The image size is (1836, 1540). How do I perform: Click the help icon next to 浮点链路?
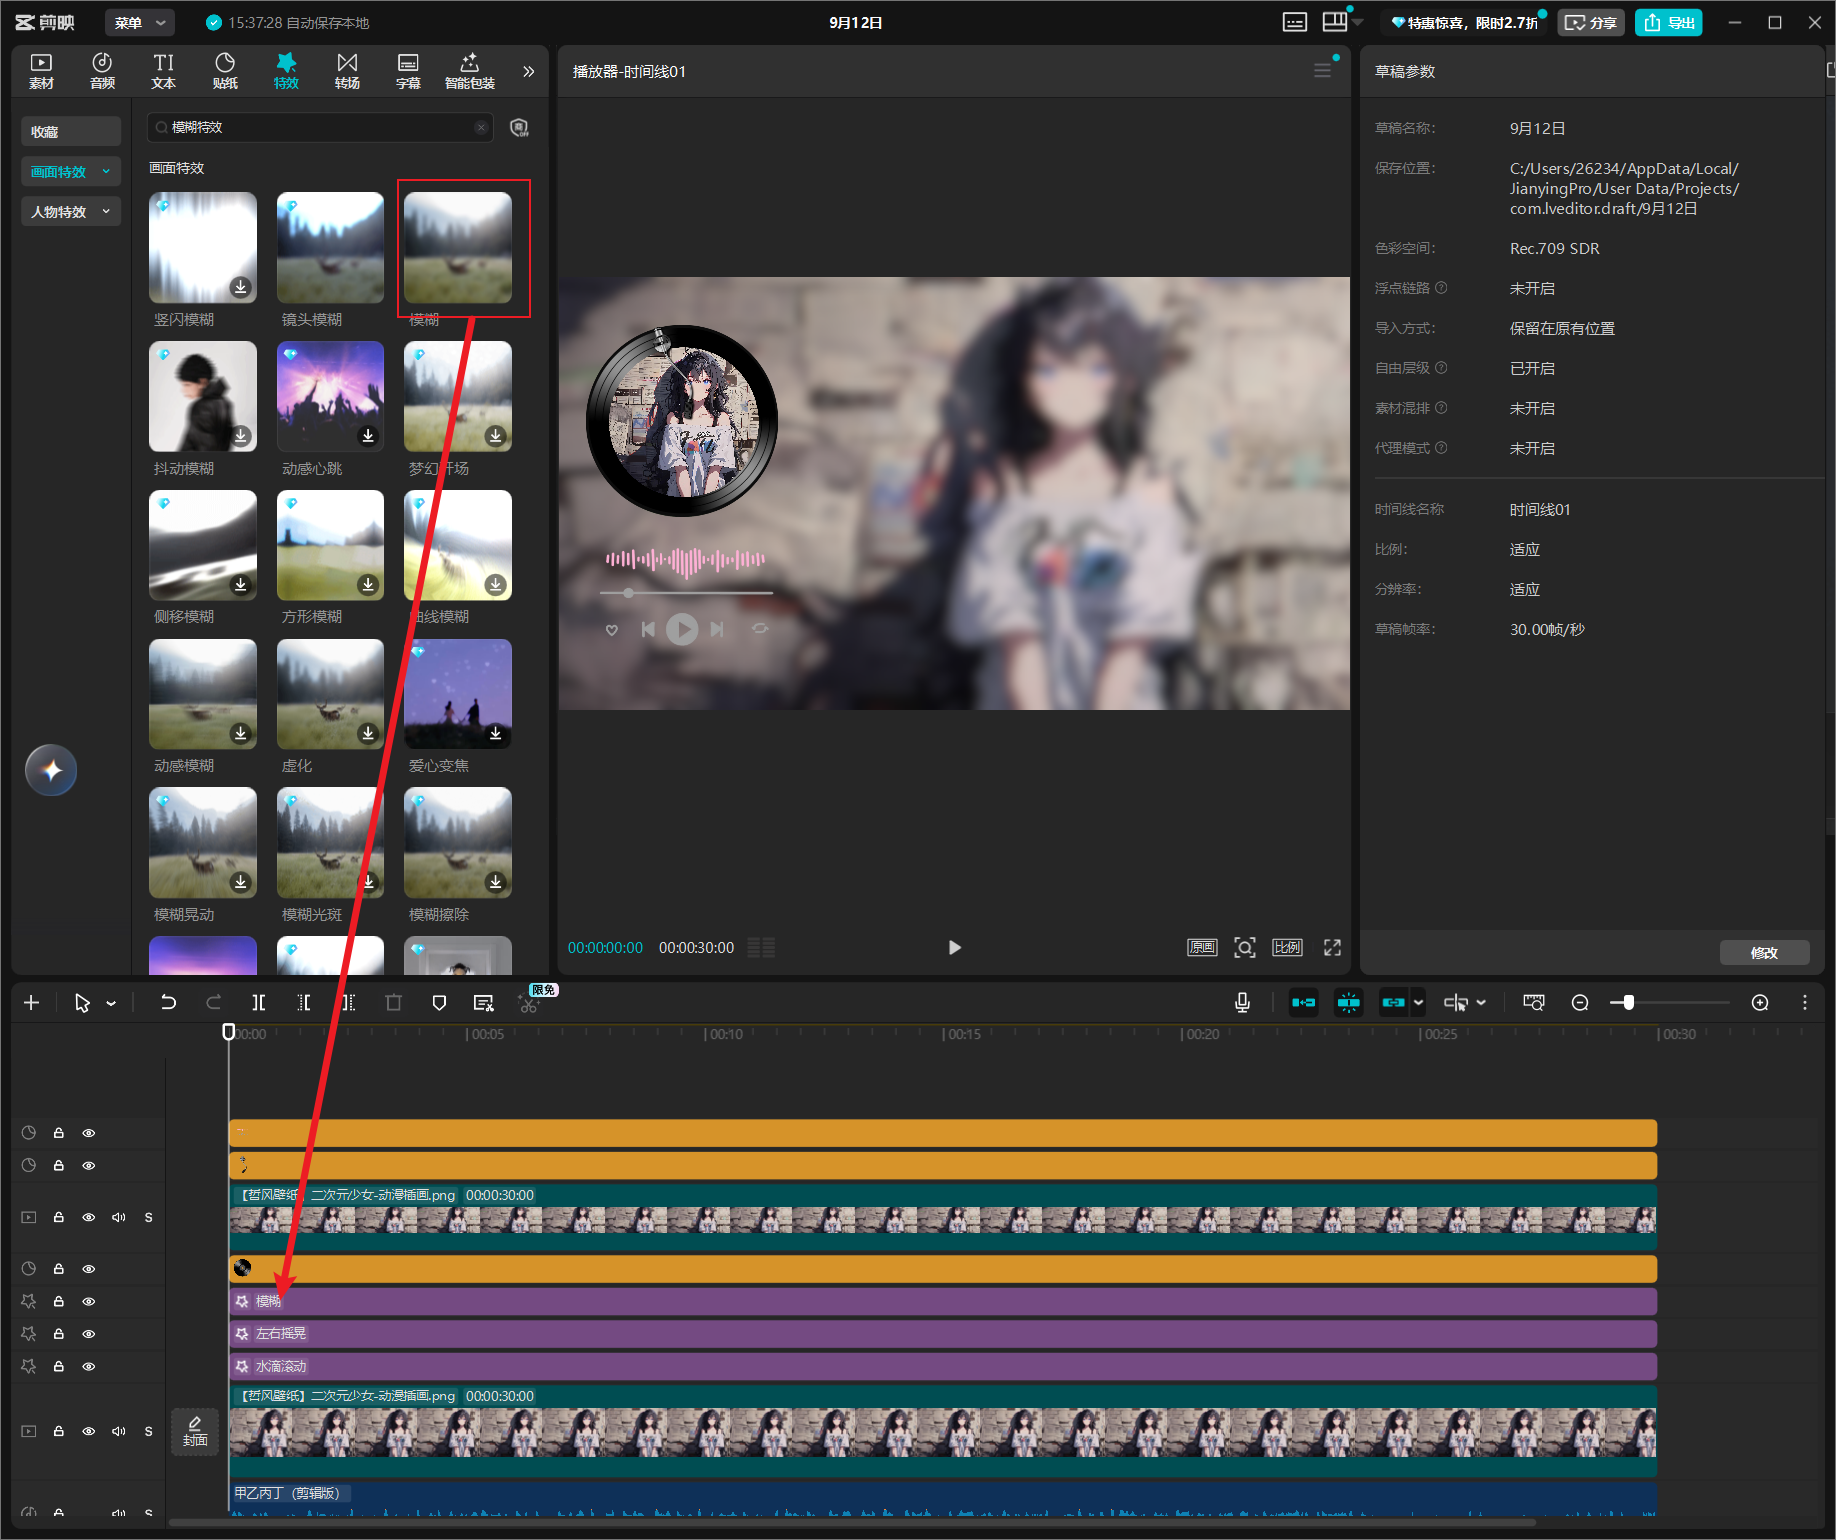click(1441, 288)
